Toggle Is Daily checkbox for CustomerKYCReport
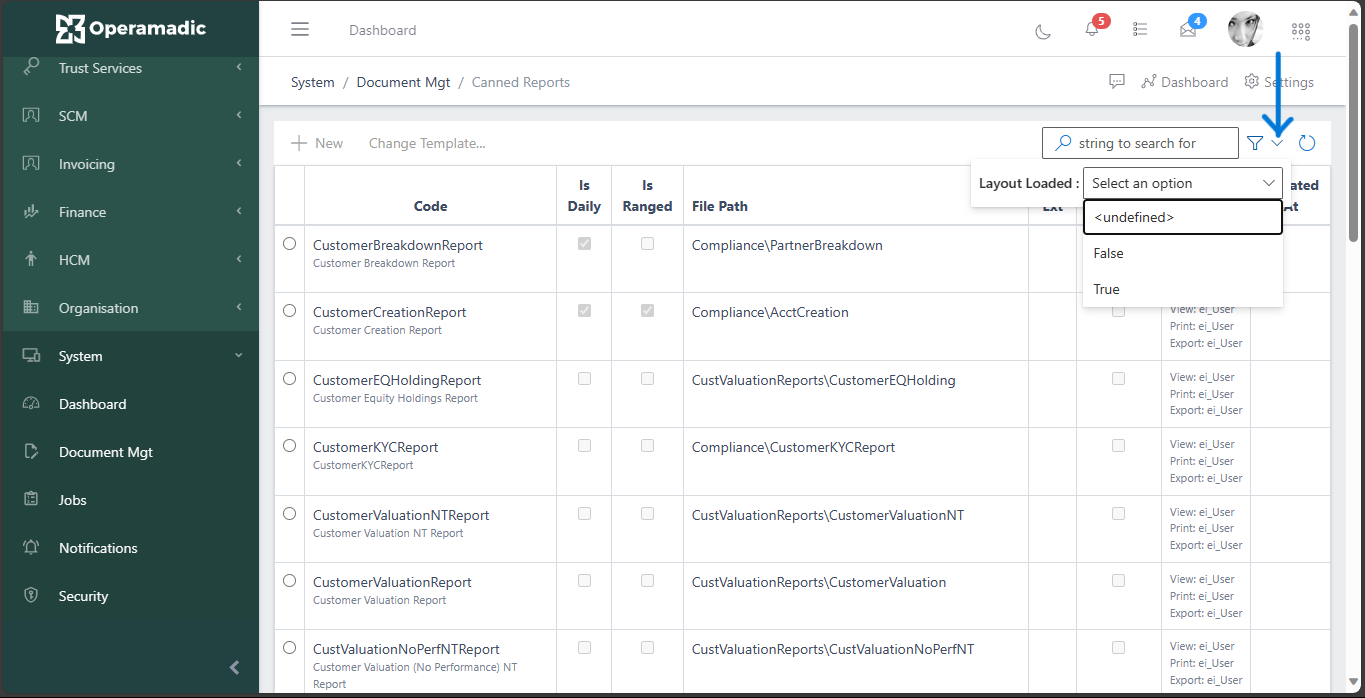The height and width of the screenshot is (698, 1365). 584,446
